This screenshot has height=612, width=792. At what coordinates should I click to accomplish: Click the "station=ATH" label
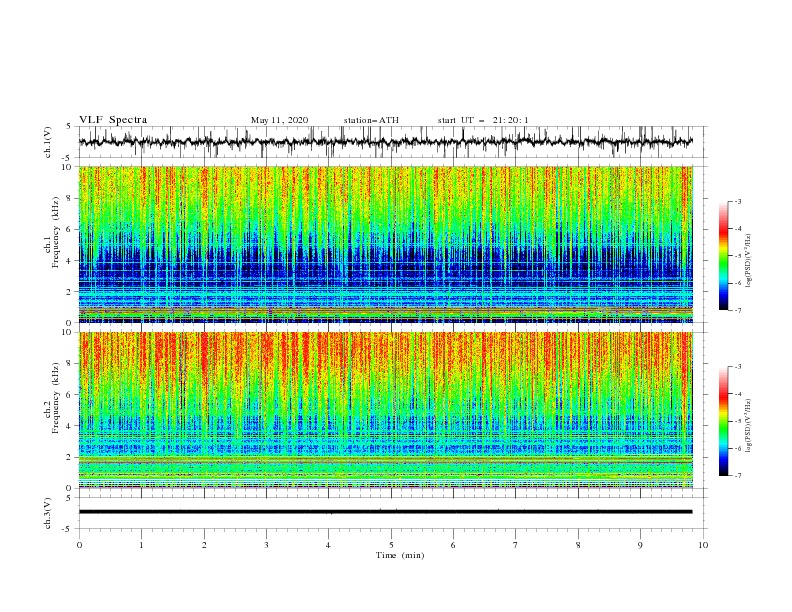click(x=371, y=120)
